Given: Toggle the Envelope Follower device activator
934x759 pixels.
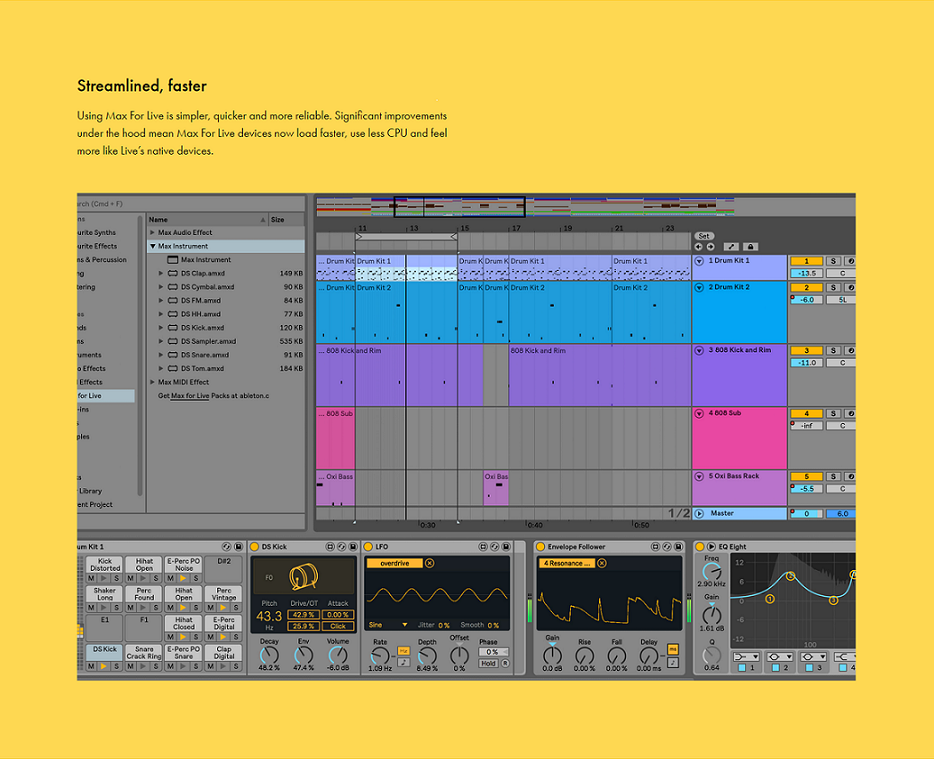Looking at the screenshot, I should coord(540,546).
